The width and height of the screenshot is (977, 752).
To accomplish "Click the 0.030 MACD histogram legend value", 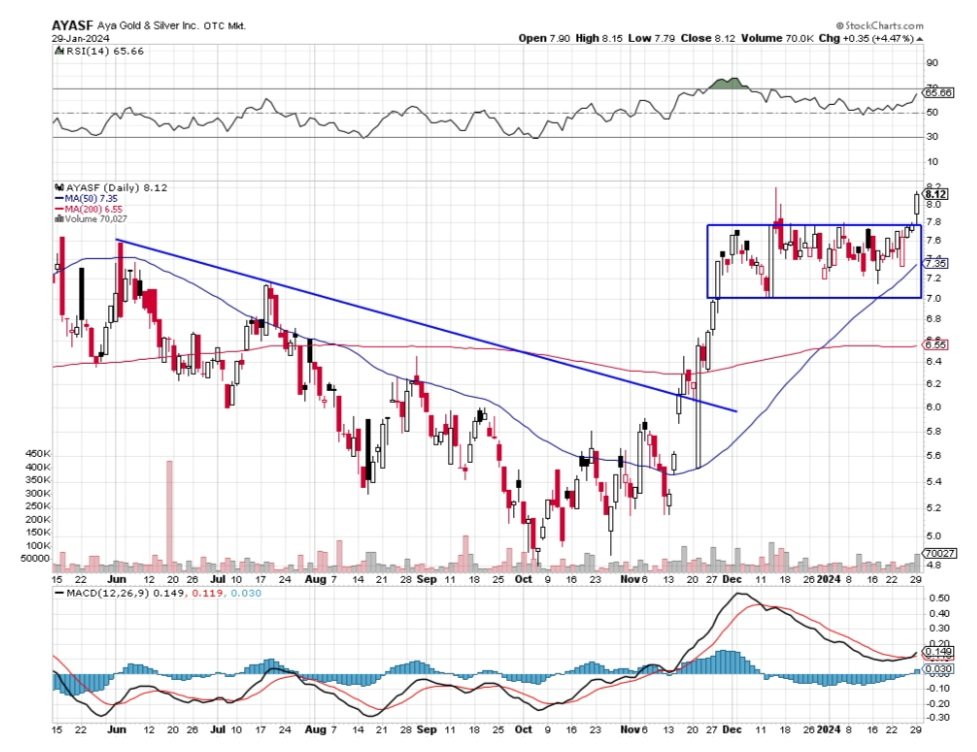I will (246, 593).
